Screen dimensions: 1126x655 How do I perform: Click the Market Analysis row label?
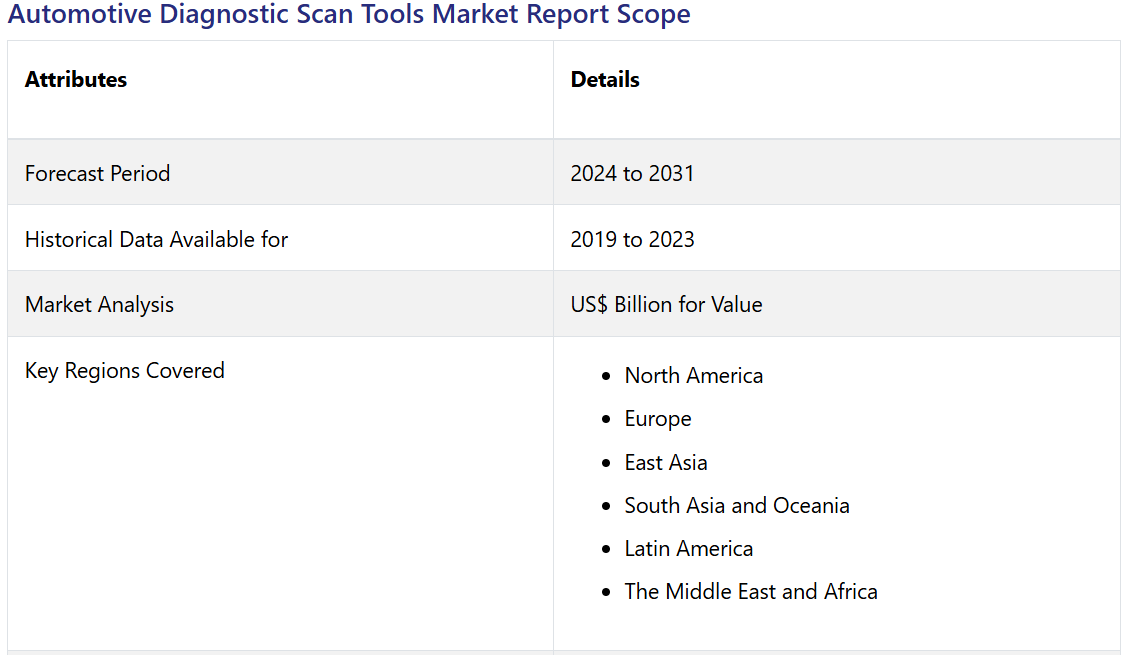(99, 305)
